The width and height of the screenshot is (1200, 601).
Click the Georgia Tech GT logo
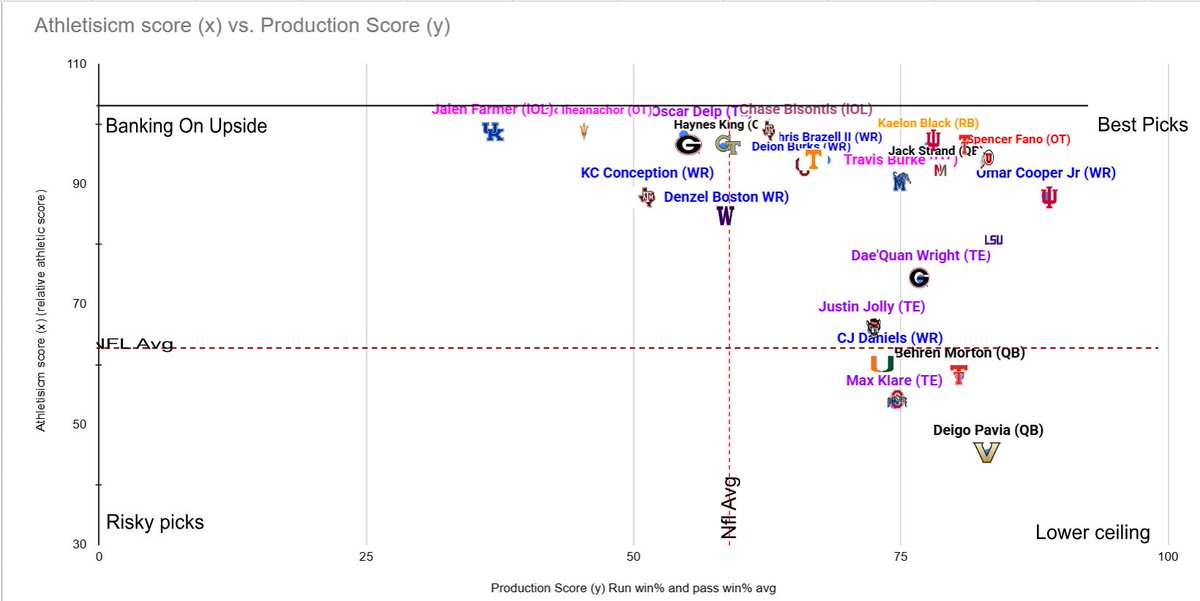[x=728, y=145]
